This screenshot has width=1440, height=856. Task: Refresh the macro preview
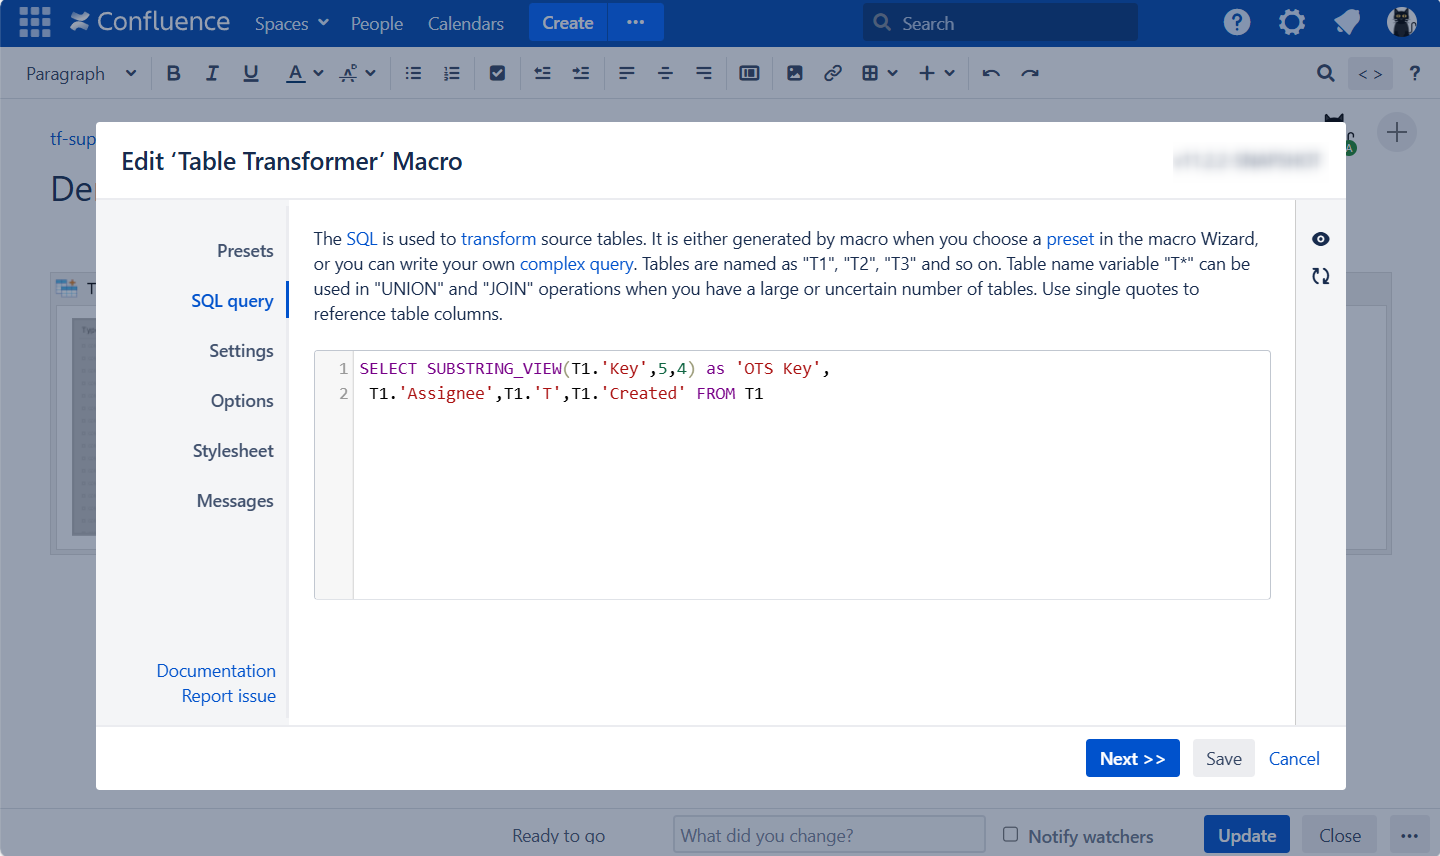point(1321,276)
